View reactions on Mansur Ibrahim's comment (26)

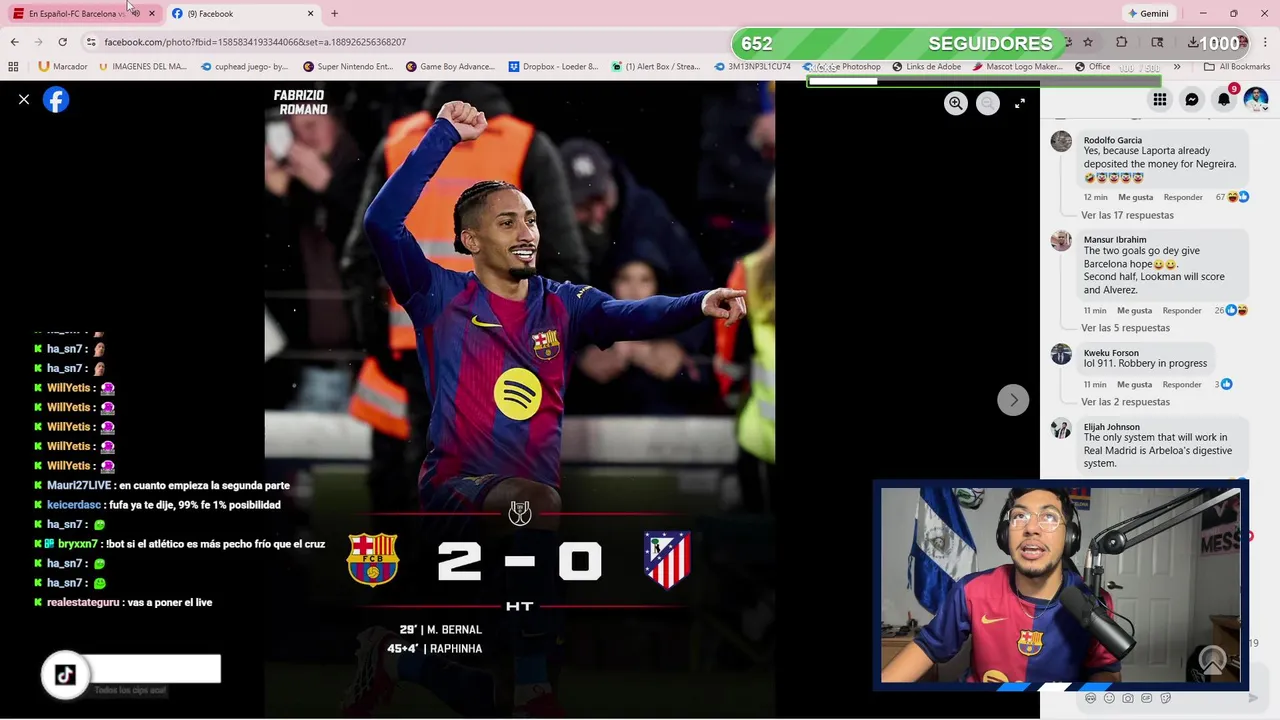tap(1232, 311)
